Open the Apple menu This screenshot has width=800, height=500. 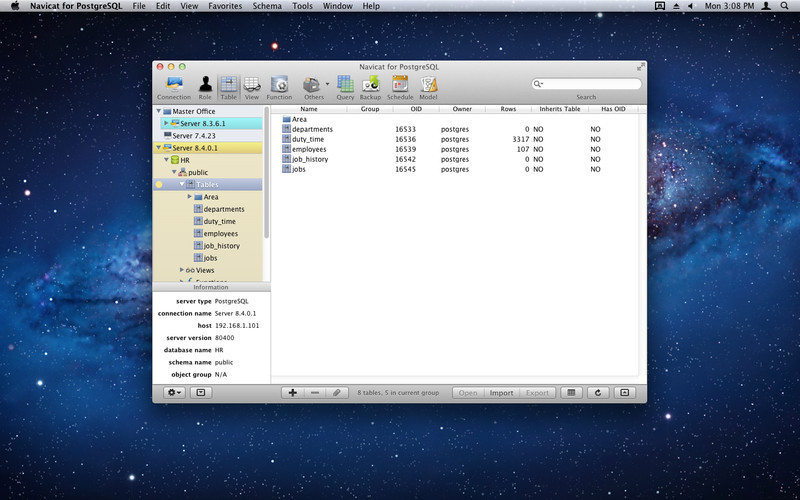pyautogui.click(x=15, y=6)
